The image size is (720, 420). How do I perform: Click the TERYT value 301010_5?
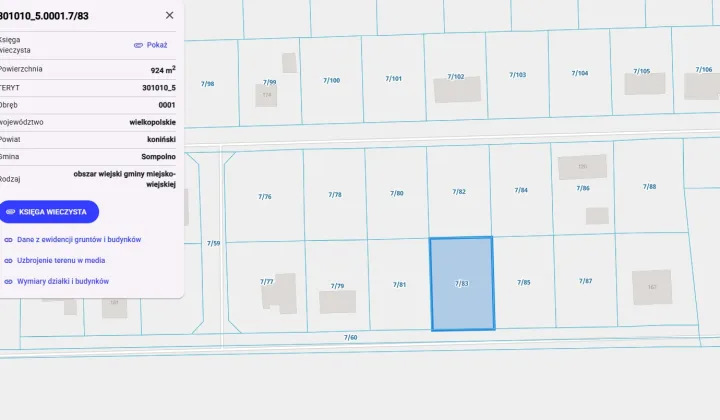click(159, 88)
